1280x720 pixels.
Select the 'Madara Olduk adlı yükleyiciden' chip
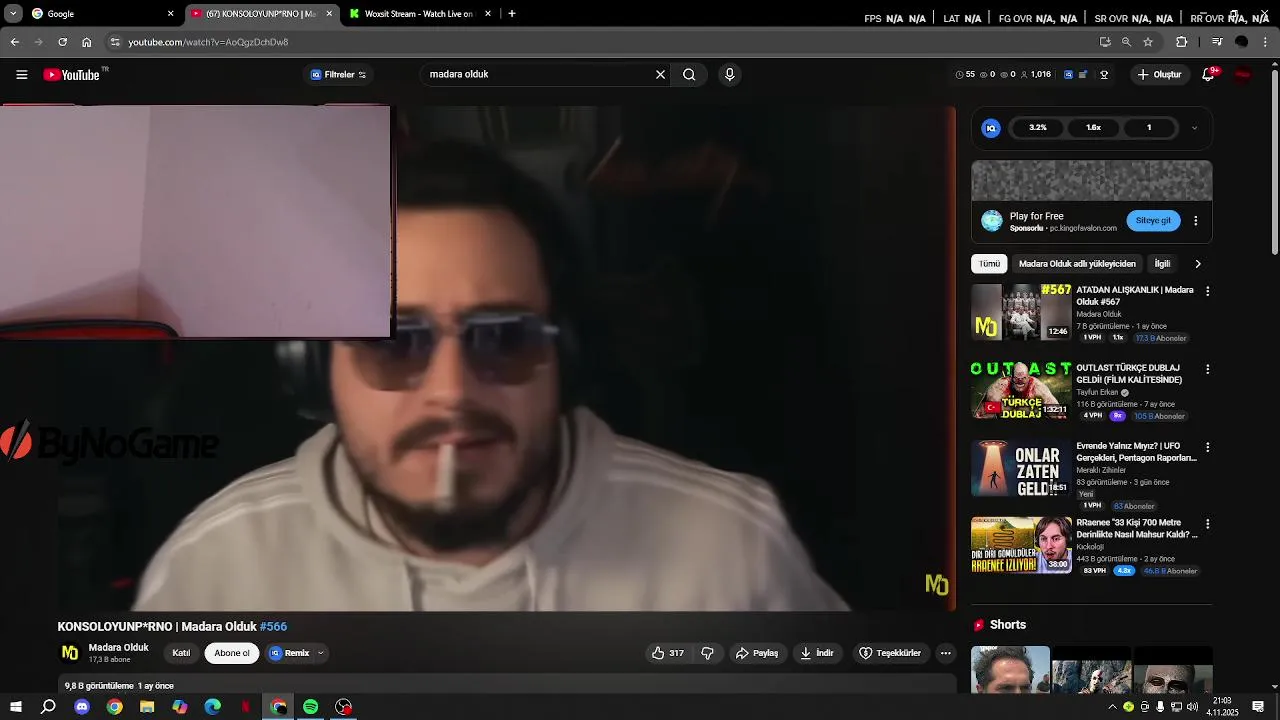pos(1077,264)
